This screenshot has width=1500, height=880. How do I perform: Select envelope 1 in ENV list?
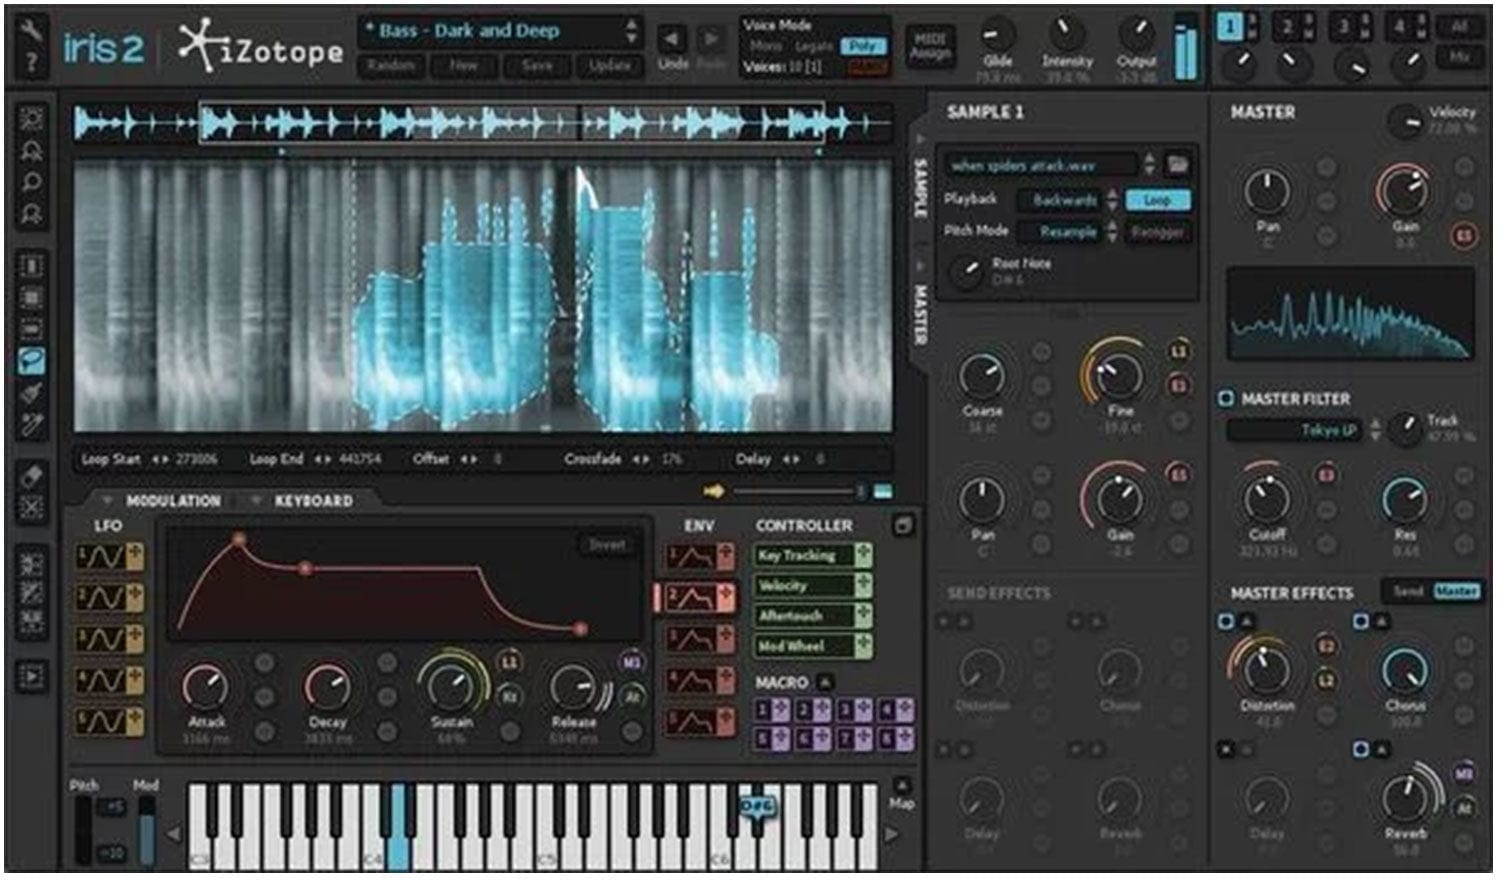coord(690,556)
